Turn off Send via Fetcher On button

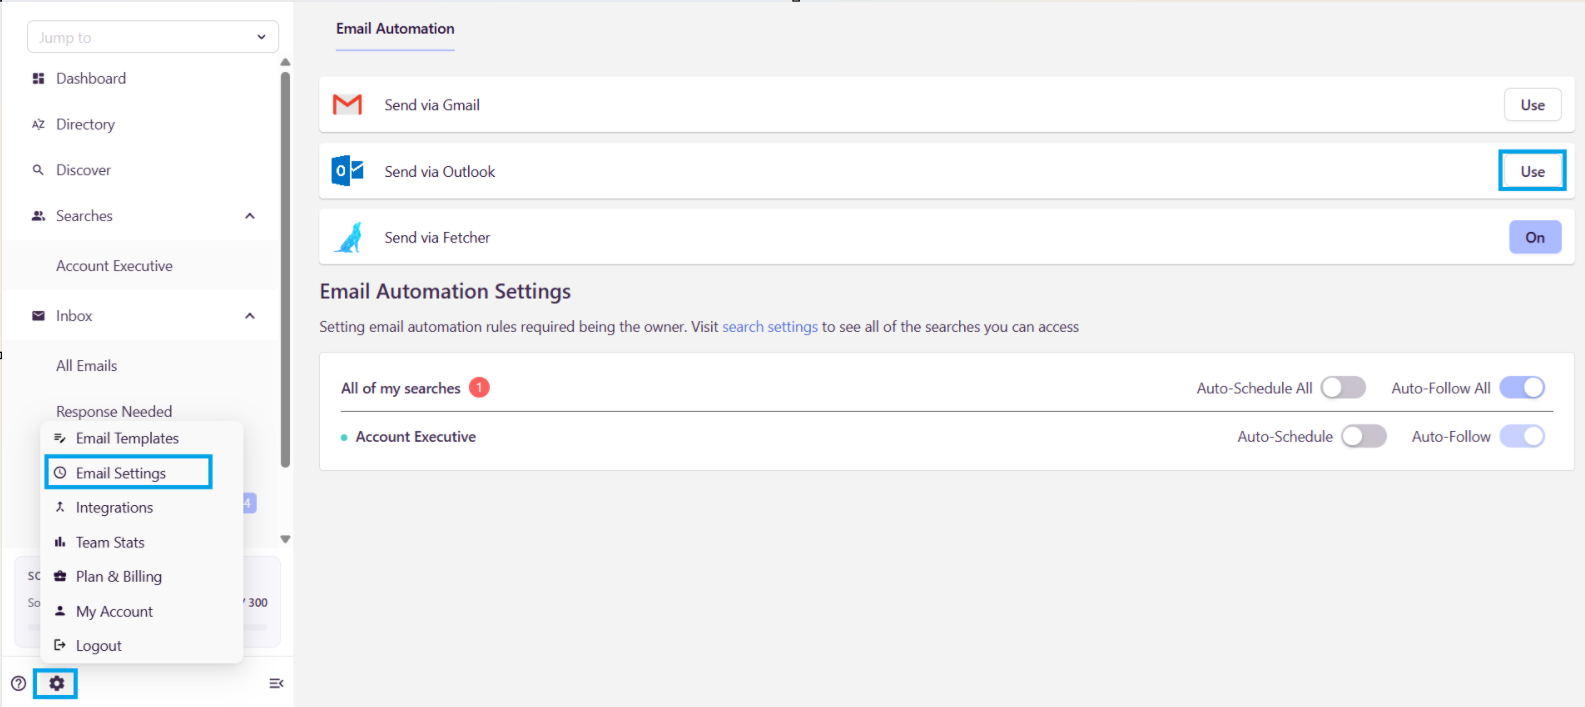tap(1535, 237)
